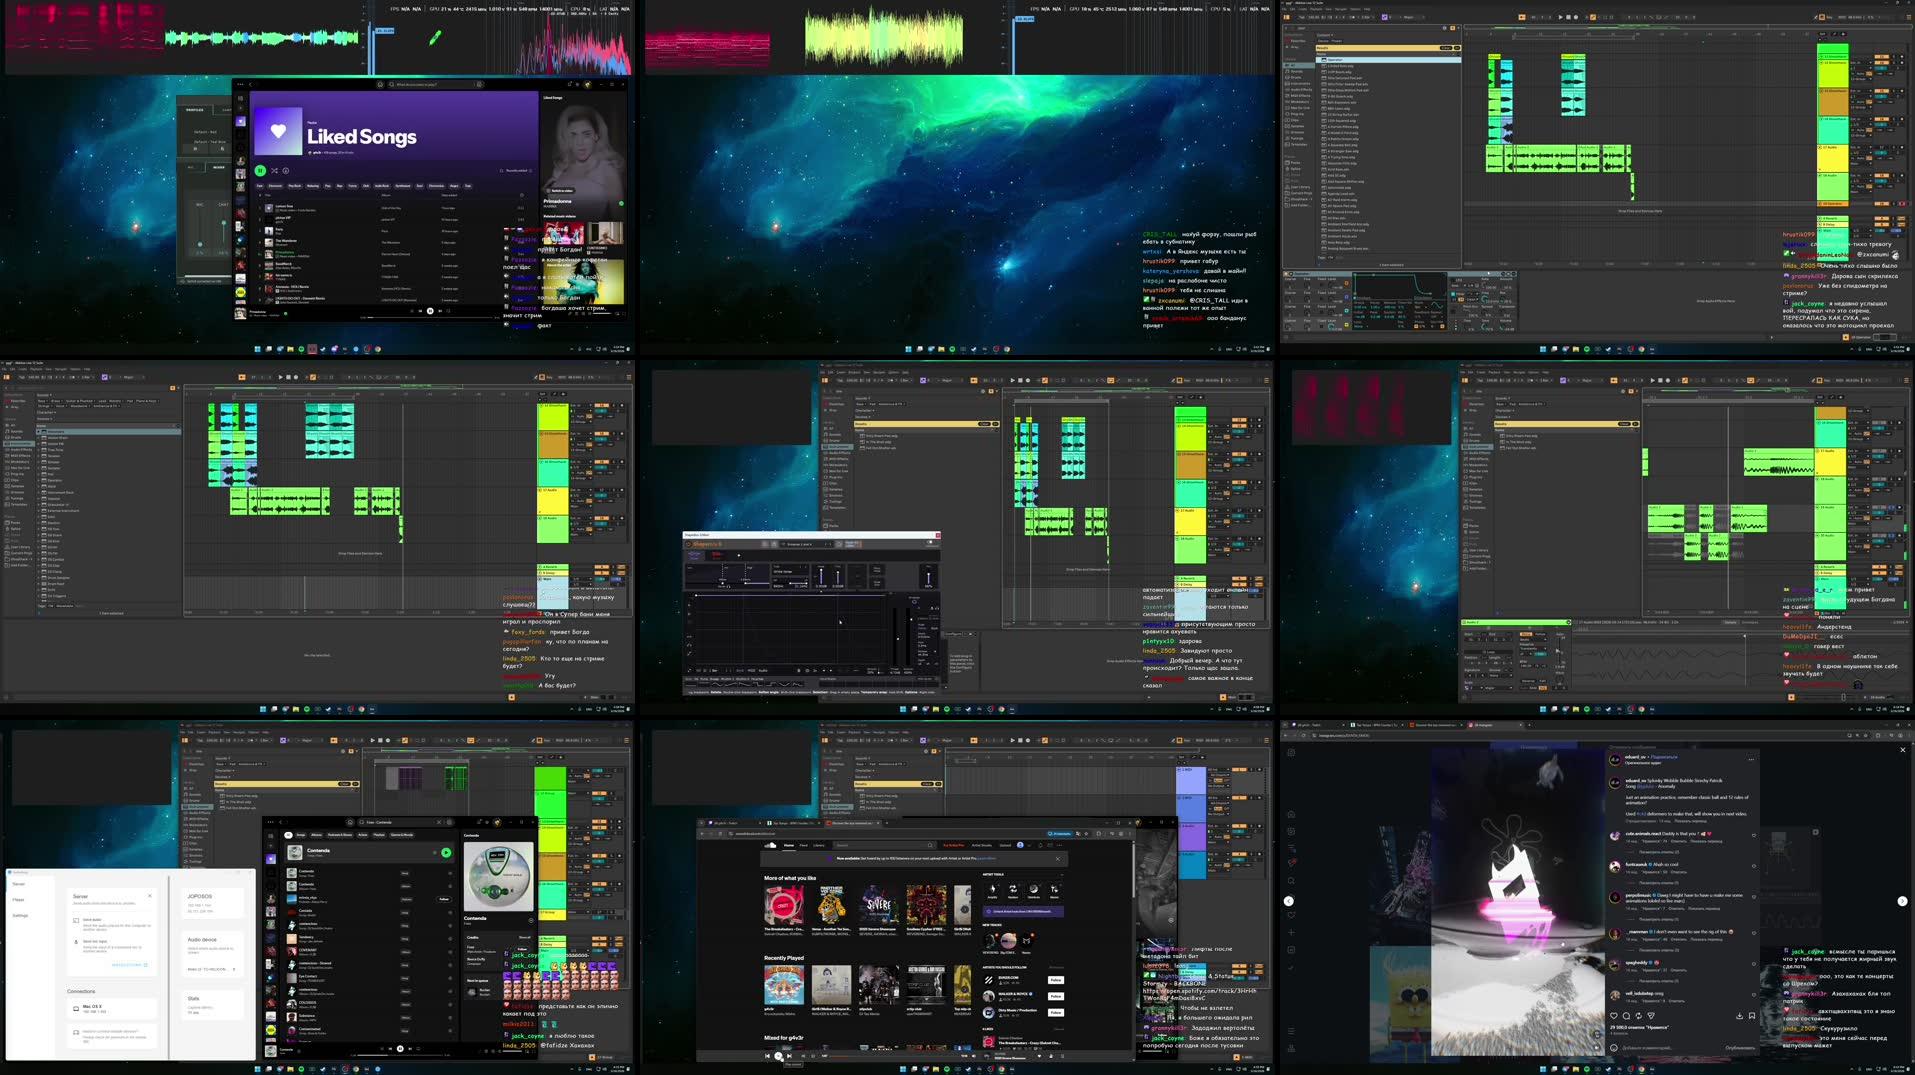Close the Instagram post viewer
Image resolution: width=1915 pixels, height=1075 pixels.
(1902, 749)
